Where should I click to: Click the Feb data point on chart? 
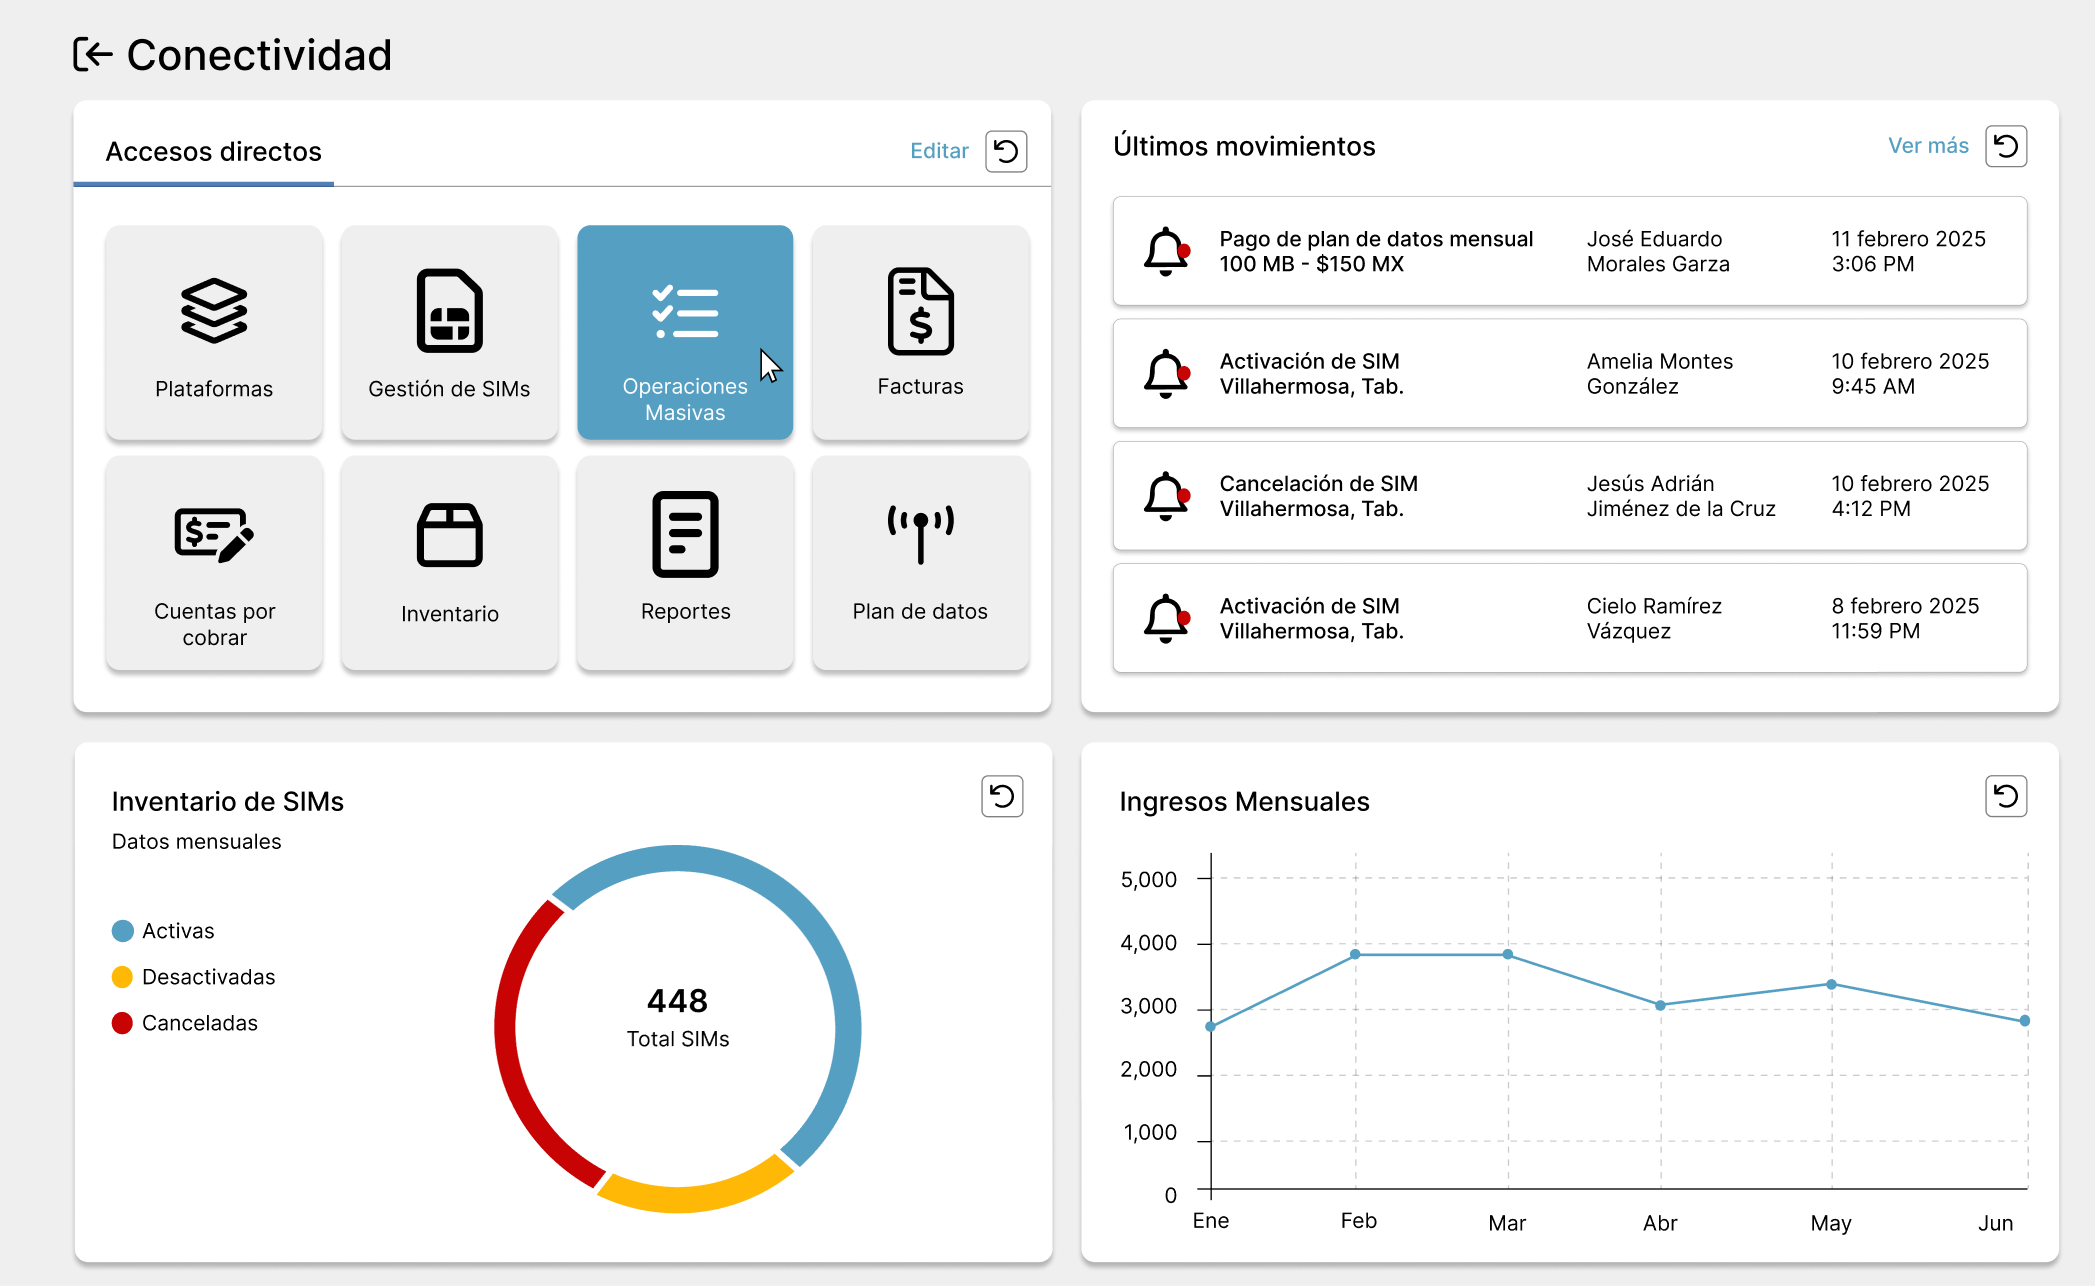click(x=1355, y=954)
